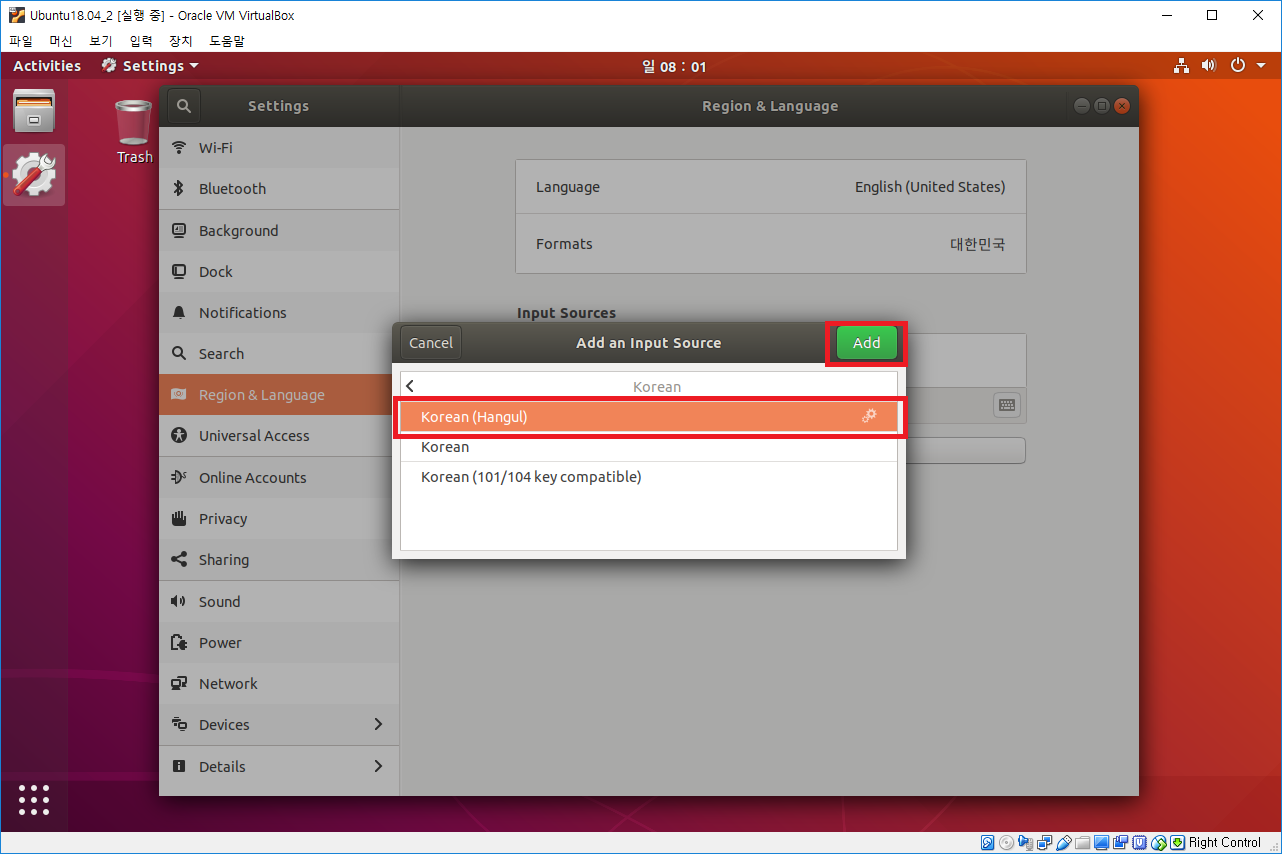Click the Universal Access icon
This screenshot has width=1282, height=854.
179,435
